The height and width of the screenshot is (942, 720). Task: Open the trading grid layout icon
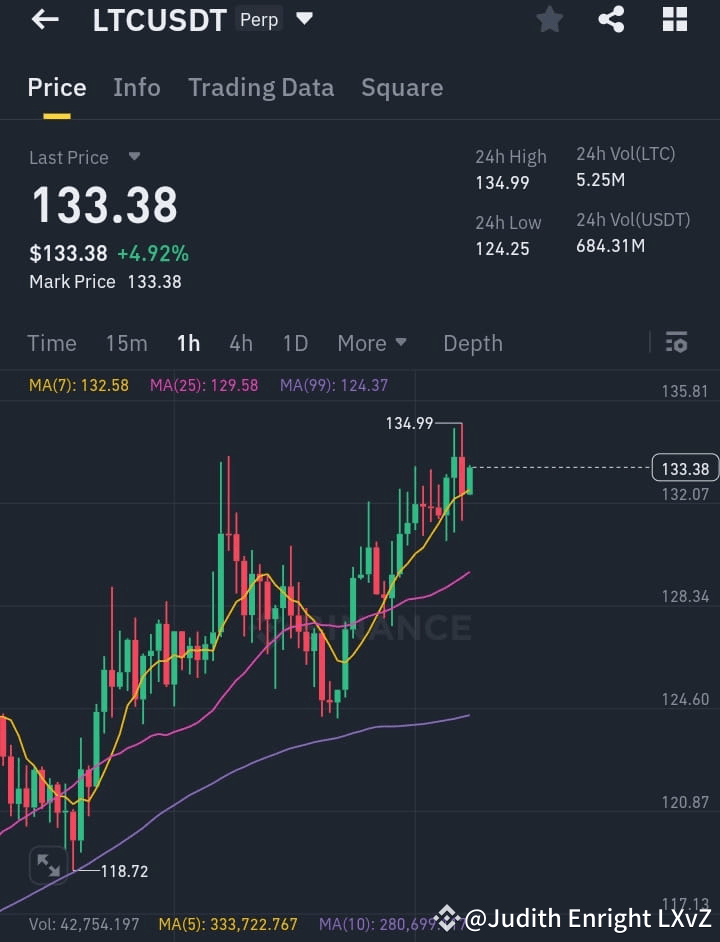(x=674, y=19)
